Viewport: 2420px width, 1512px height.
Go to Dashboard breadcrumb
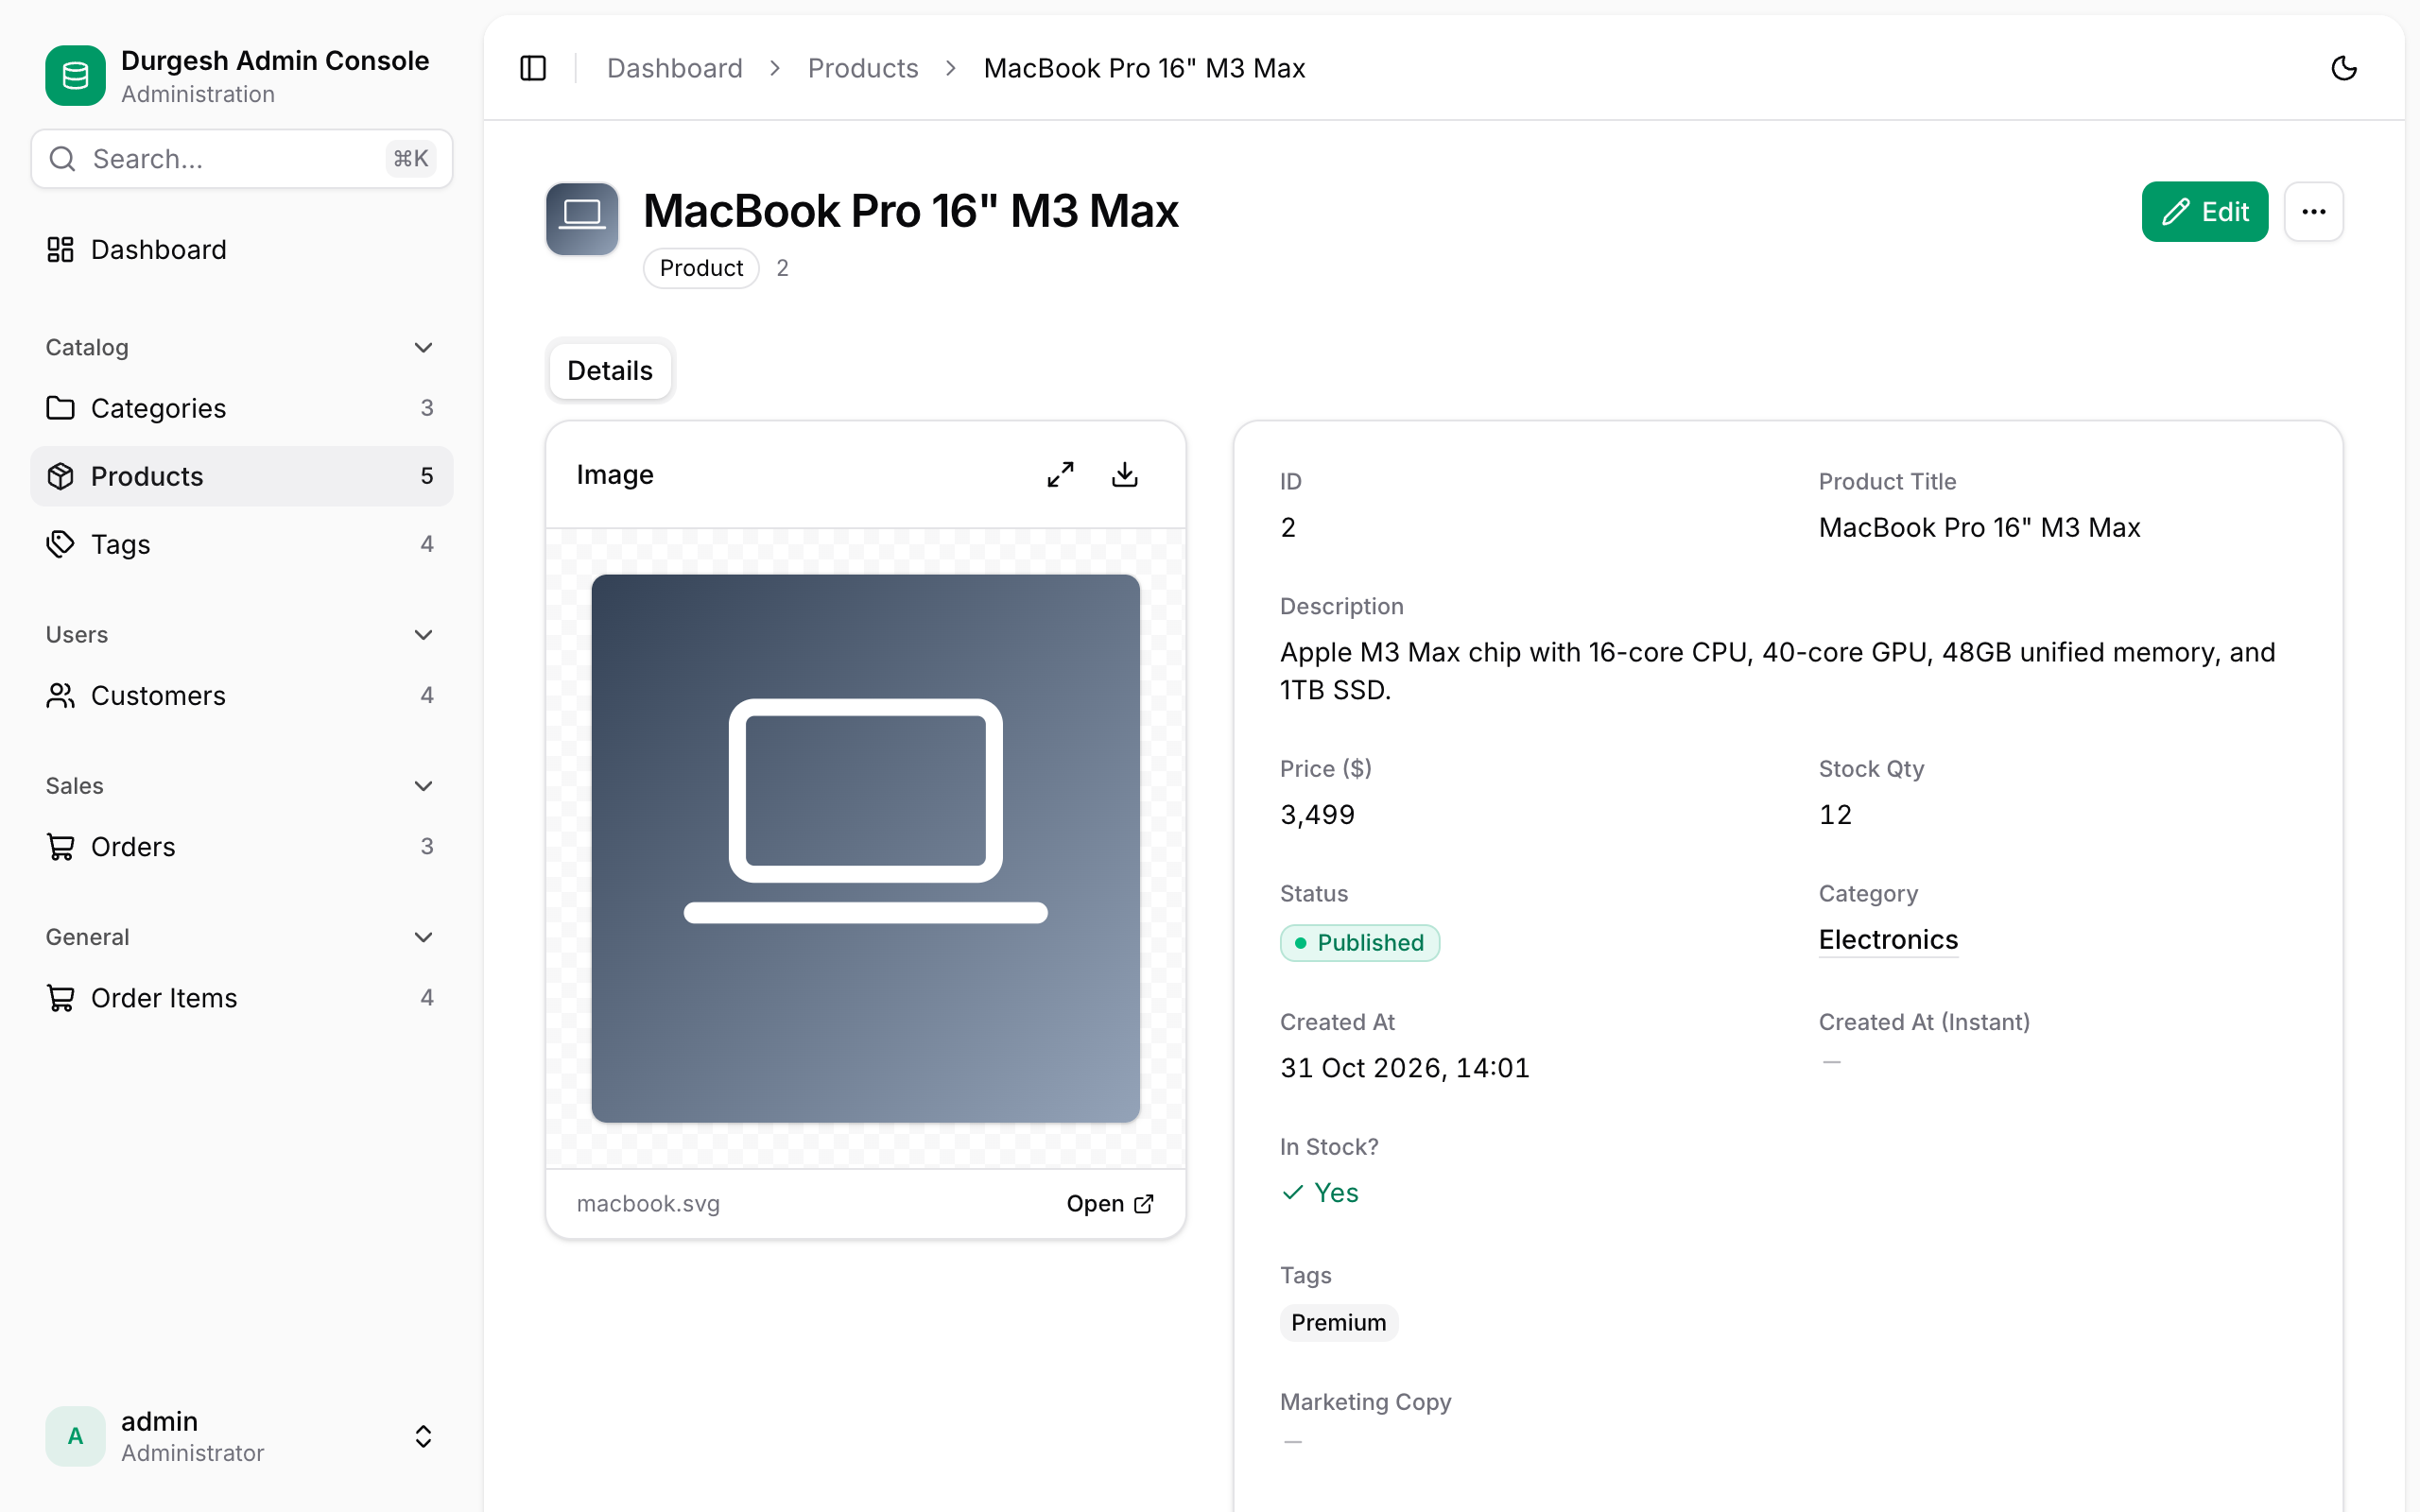tap(675, 68)
